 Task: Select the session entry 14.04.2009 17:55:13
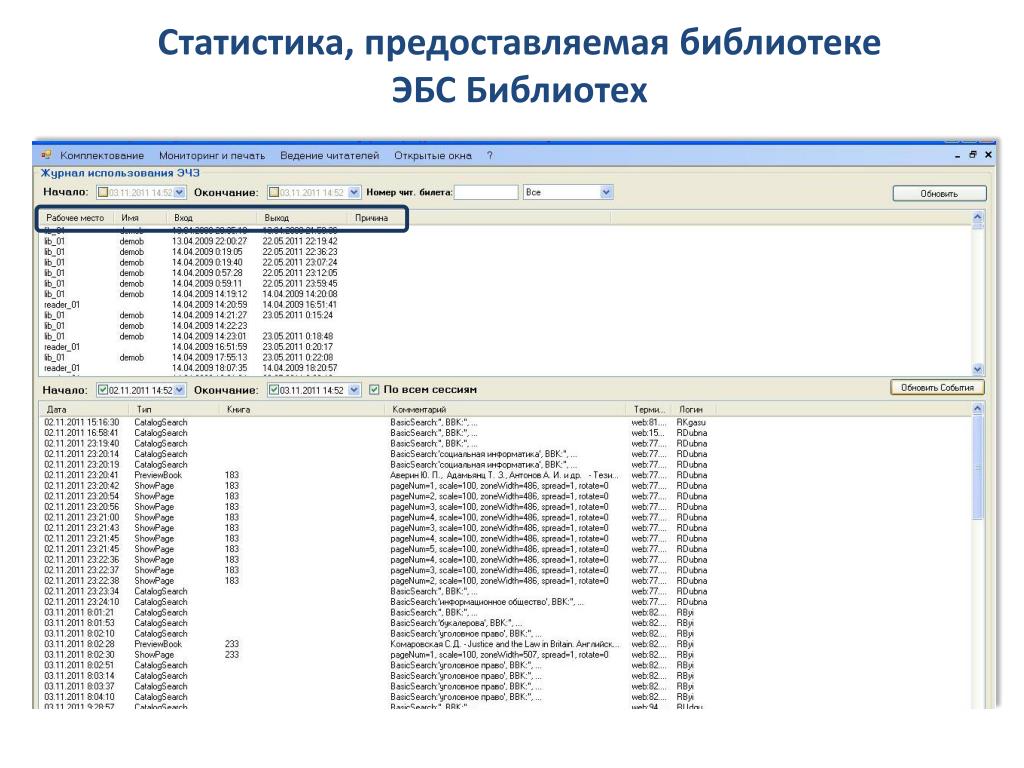coord(209,357)
